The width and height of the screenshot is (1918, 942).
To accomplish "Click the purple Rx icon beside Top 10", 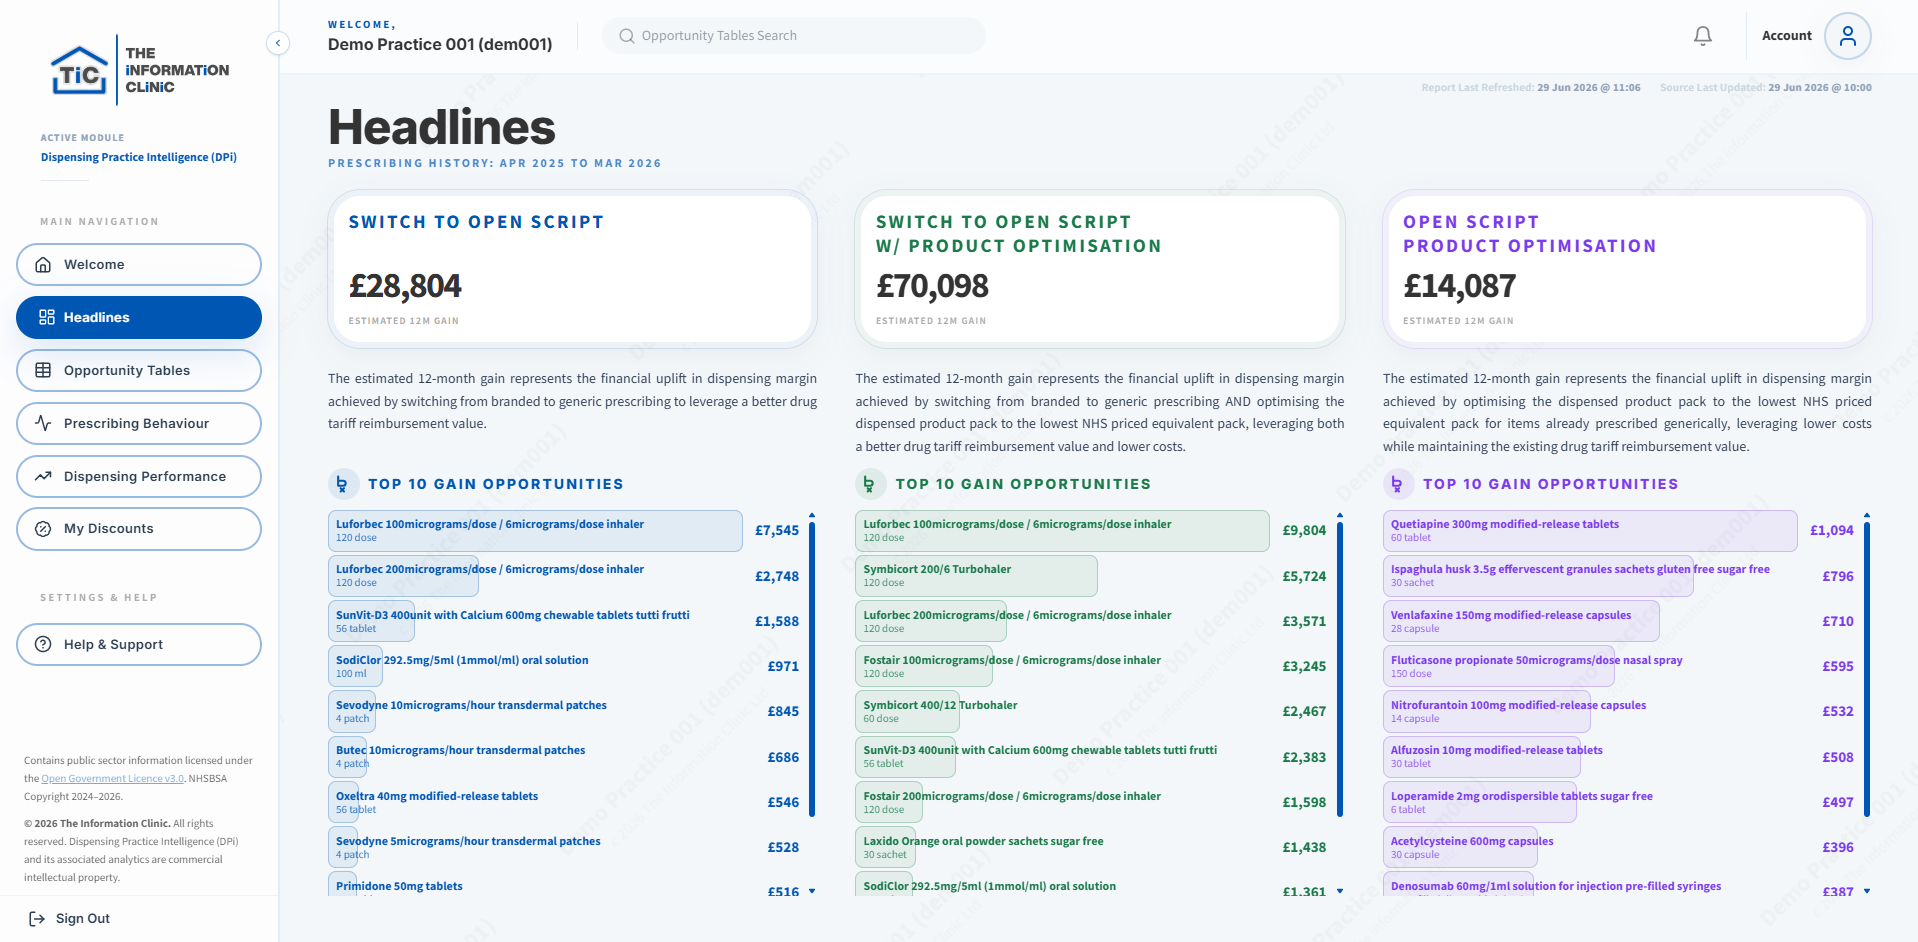I will (1397, 484).
